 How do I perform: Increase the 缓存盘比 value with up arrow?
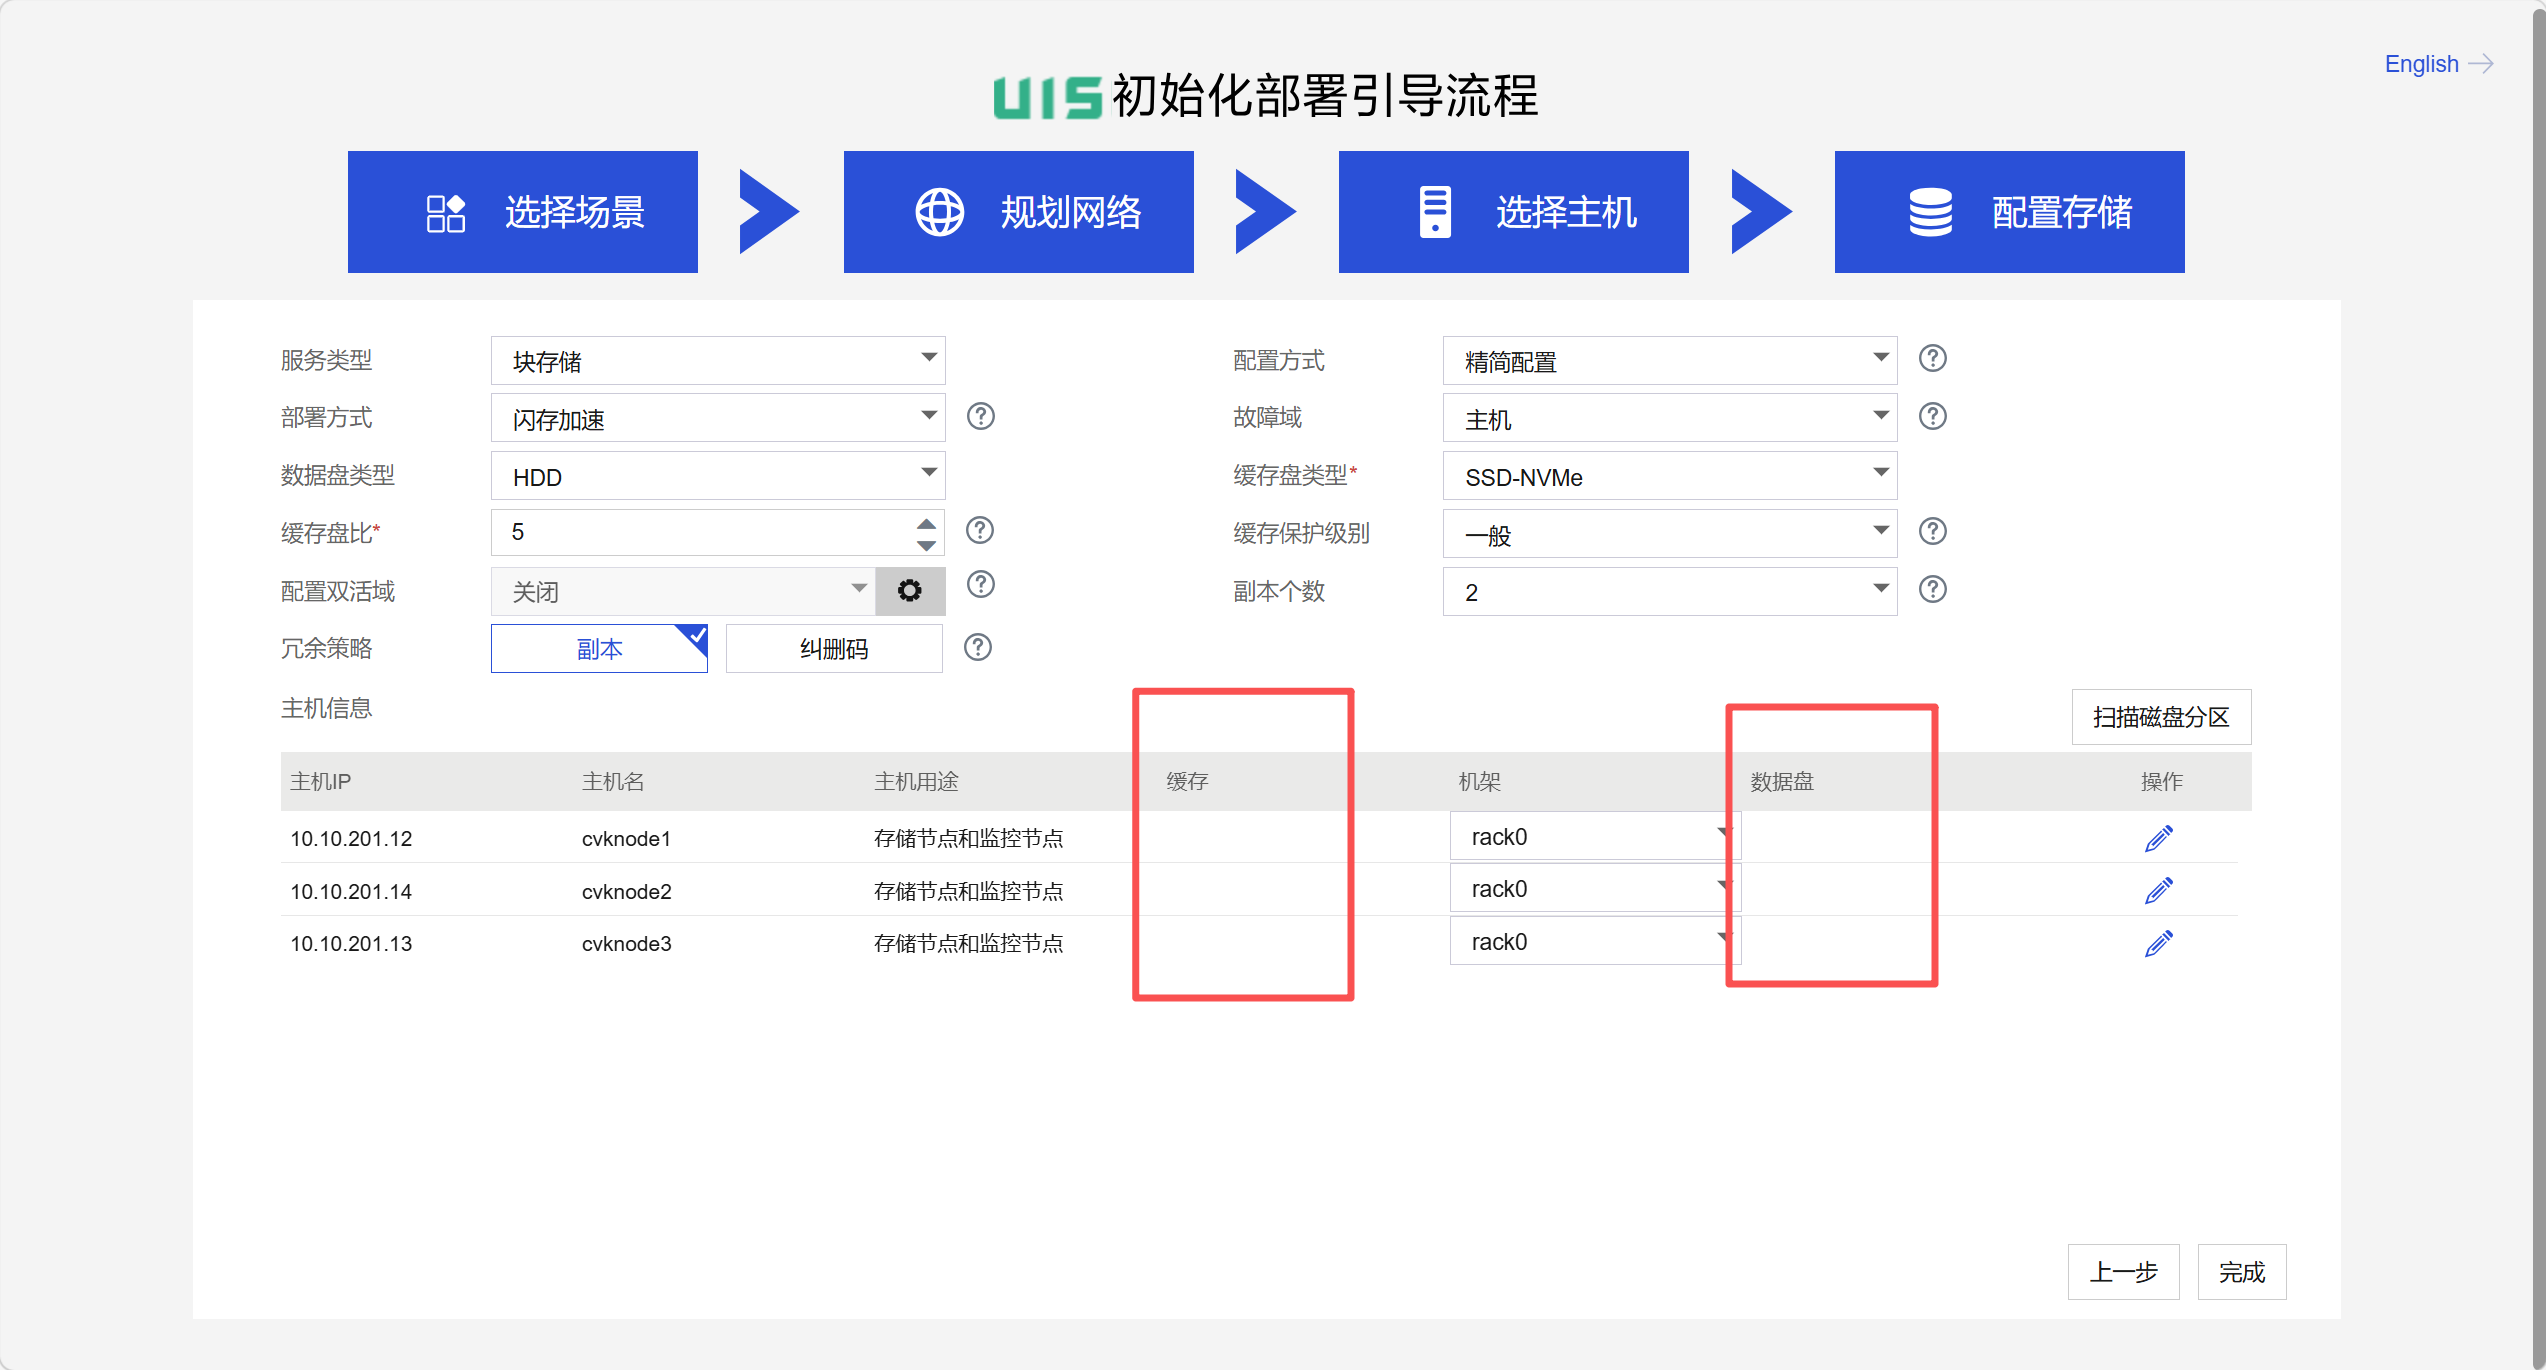pyautogui.click(x=926, y=523)
